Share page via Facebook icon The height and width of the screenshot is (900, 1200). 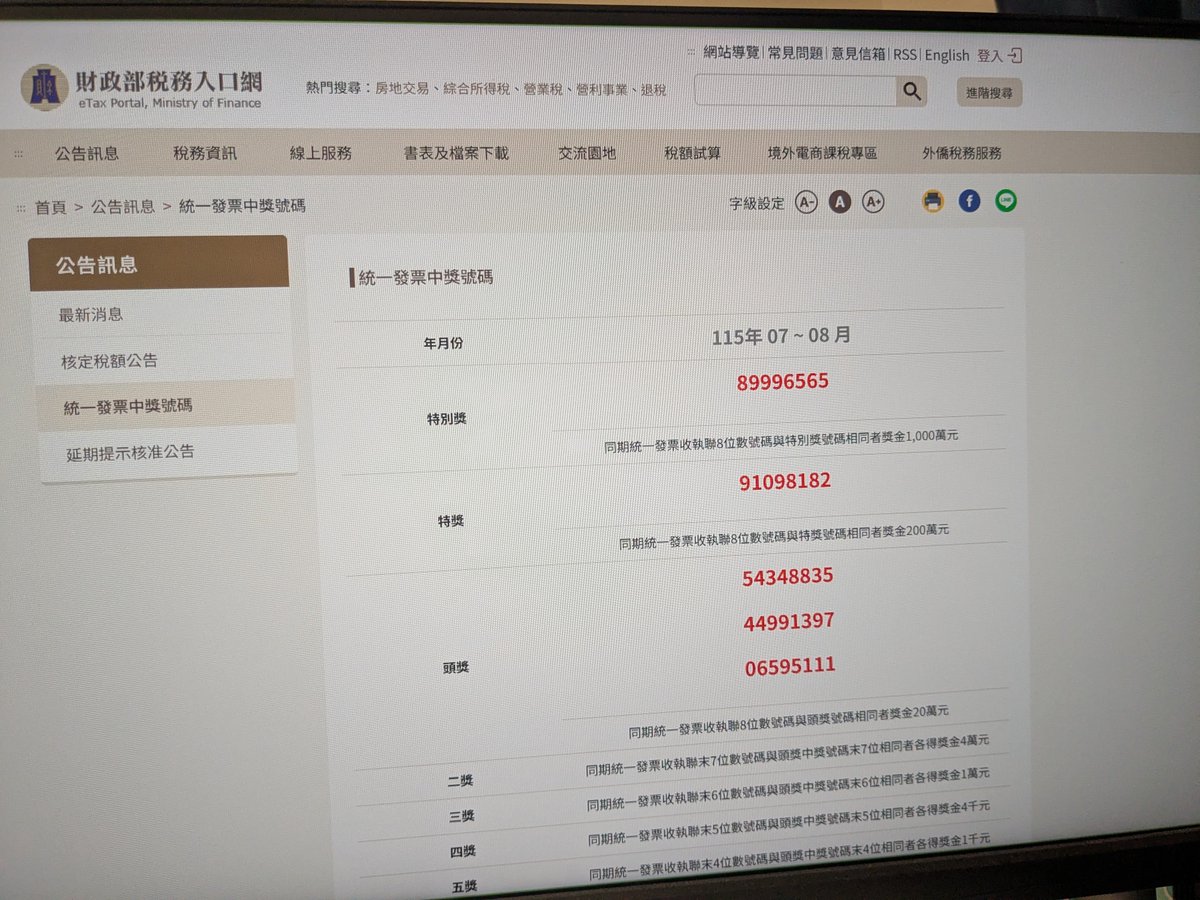pyautogui.click(x=969, y=201)
